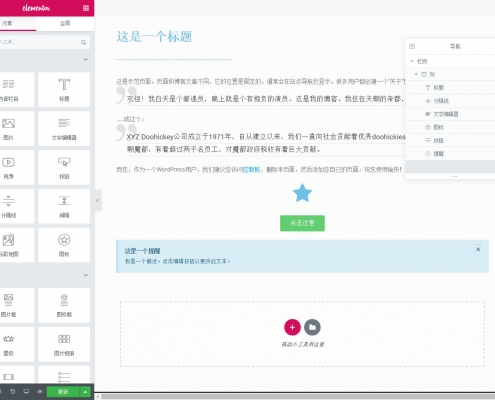This screenshot has height=400, width=495.
Task: Collapse the Elementor side panel
Action: (x=97, y=200)
